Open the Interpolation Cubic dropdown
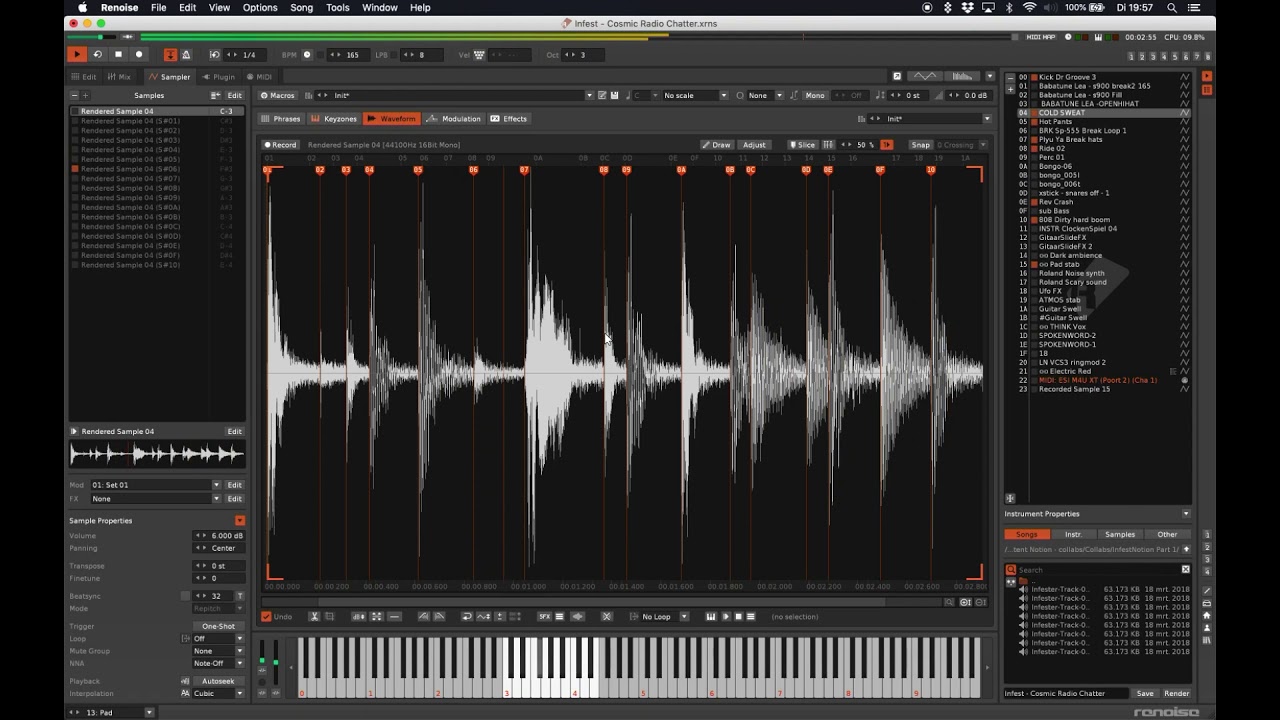 click(218, 693)
